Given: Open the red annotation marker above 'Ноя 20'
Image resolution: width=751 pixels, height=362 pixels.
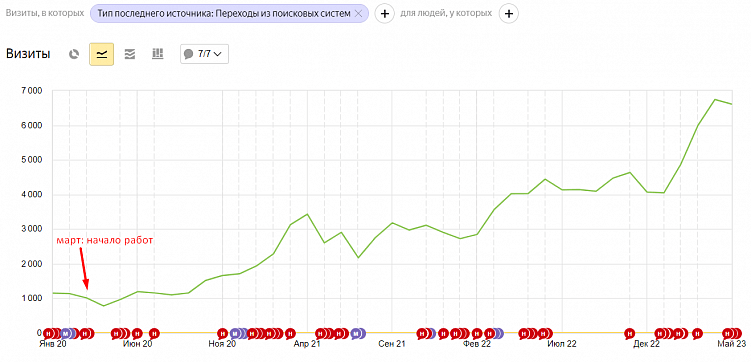Looking at the screenshot, I should pyautogui.click(x=222, y=333).
